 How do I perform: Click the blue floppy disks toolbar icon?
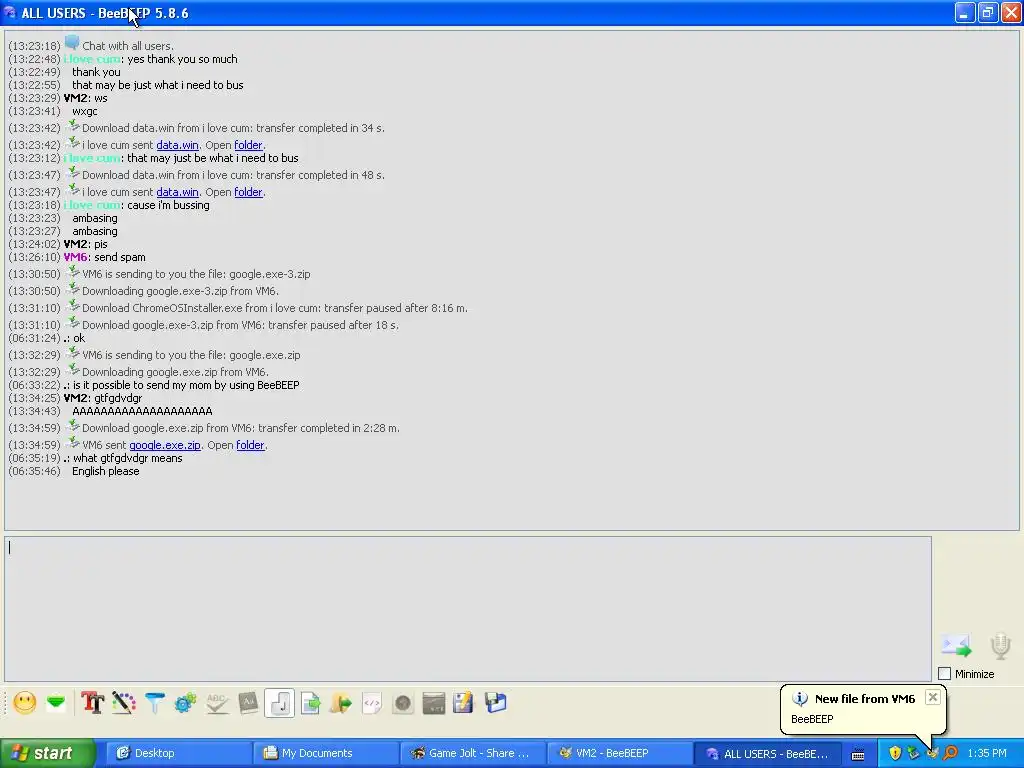(496, 703)
